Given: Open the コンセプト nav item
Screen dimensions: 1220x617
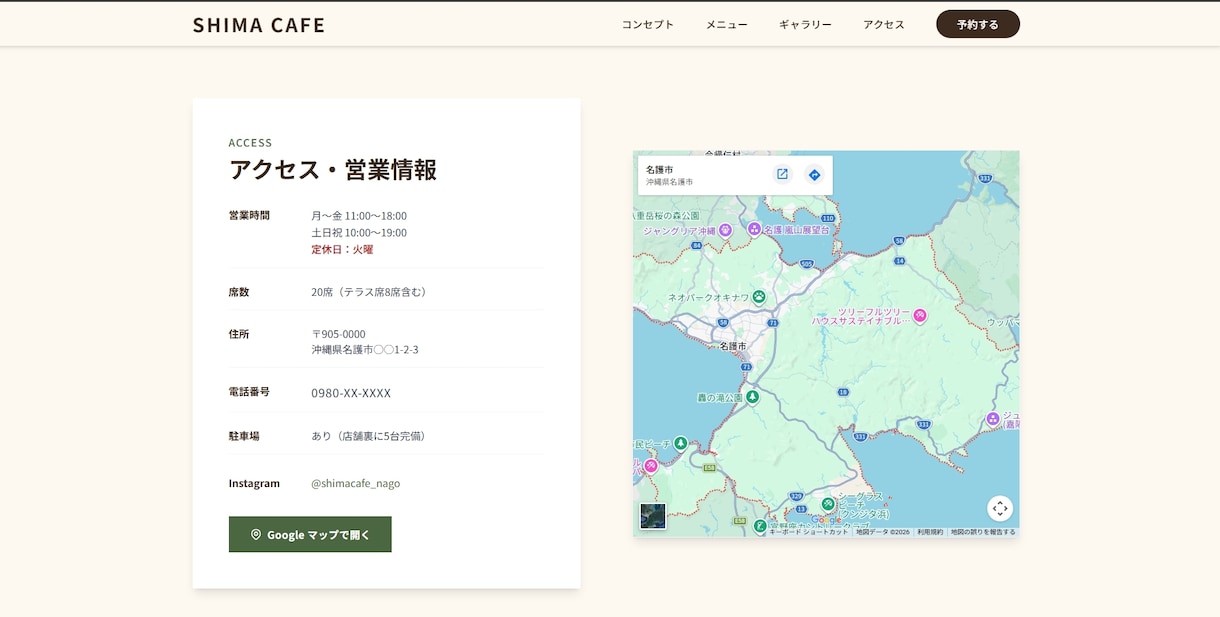Looking at the screenshot, I should coord(648,24).
